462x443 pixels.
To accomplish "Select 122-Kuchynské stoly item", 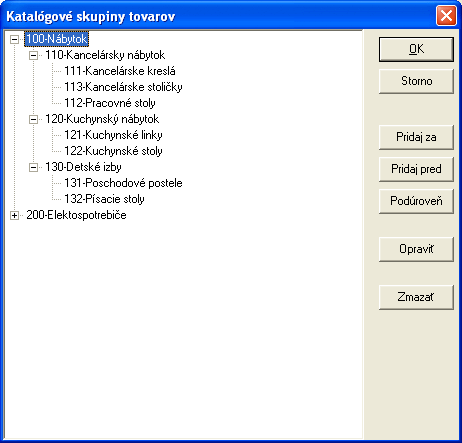I will click(x=113, y=151).
